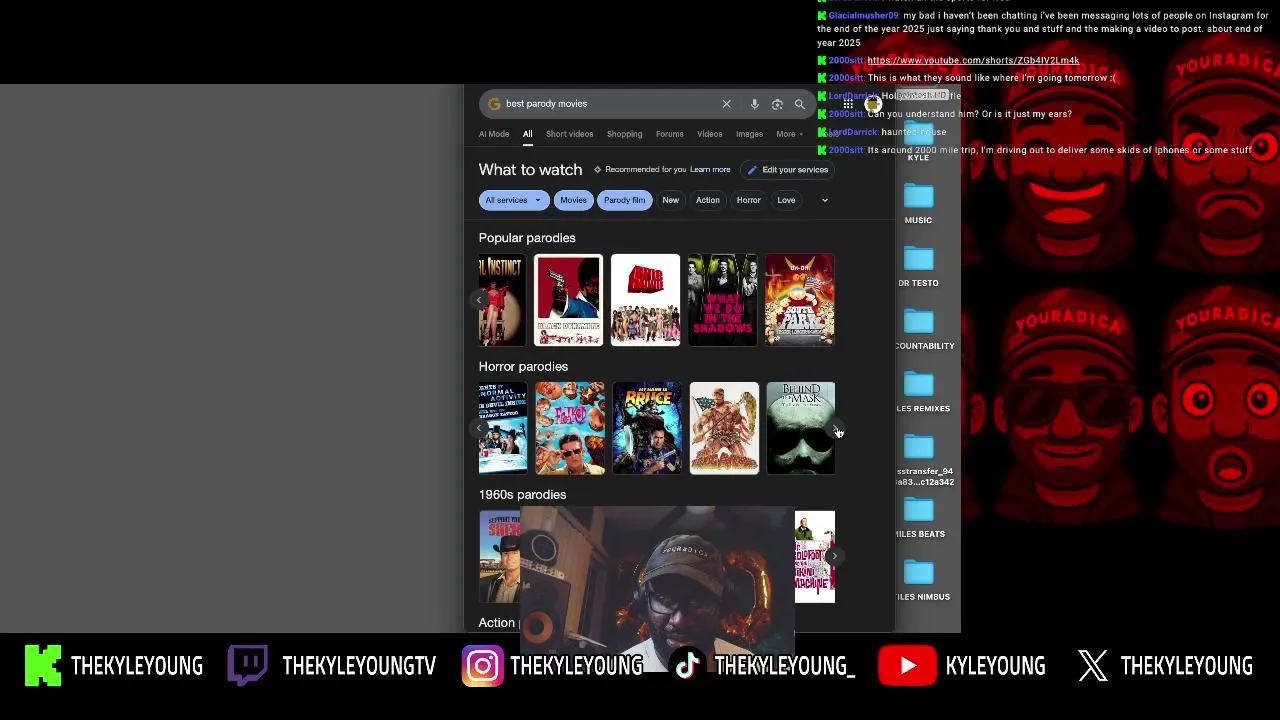Open South Park movie poster
This screenshot has width=1280, height=720.
point(799,300)
